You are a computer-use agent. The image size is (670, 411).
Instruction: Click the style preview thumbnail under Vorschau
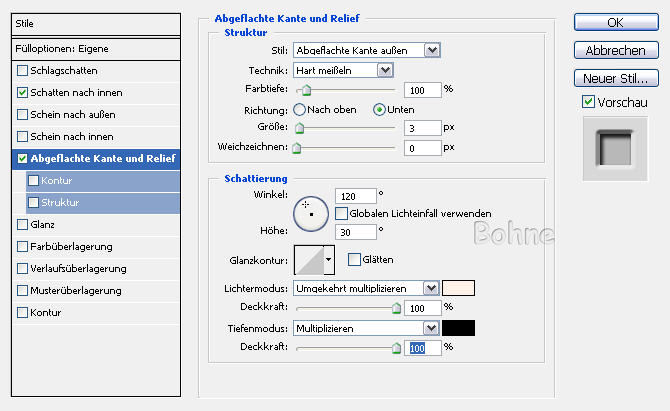[x=611, y=148]
